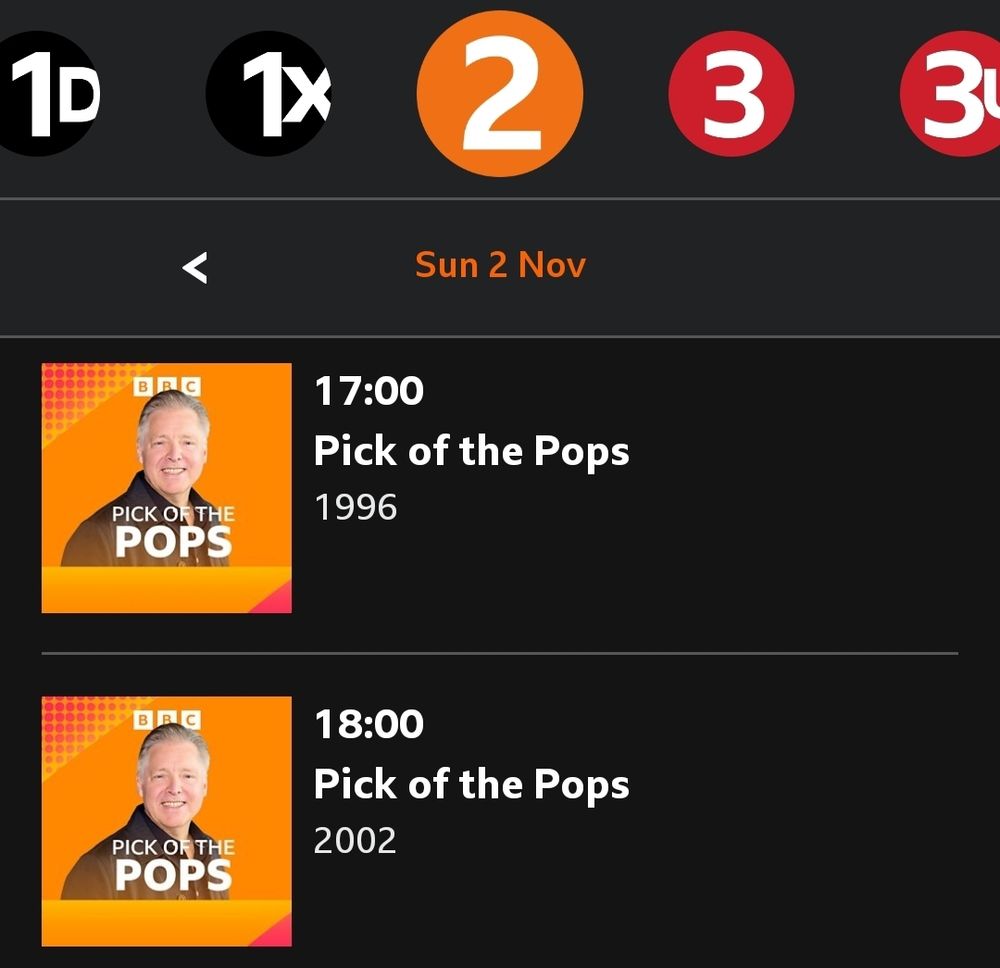Open the 18:00 Pick of the Pops artwork
1000x968 pixels.
click(166, 821)
